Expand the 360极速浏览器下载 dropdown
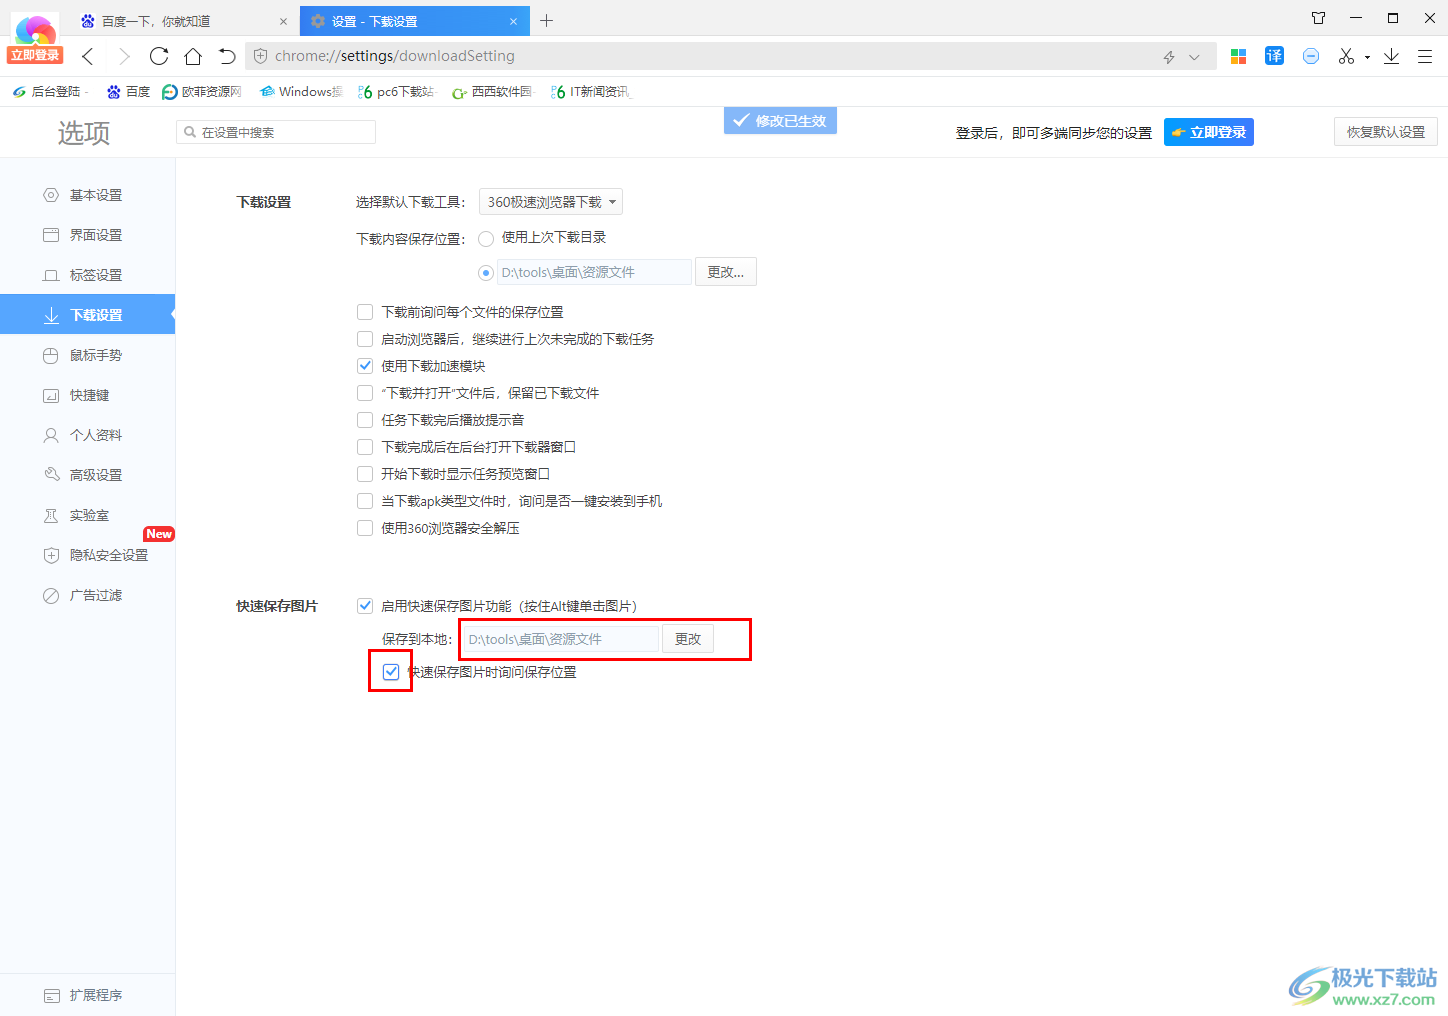Image resolution: width=1448 pixels, height=1016 pixels. (x=551, y=202)
